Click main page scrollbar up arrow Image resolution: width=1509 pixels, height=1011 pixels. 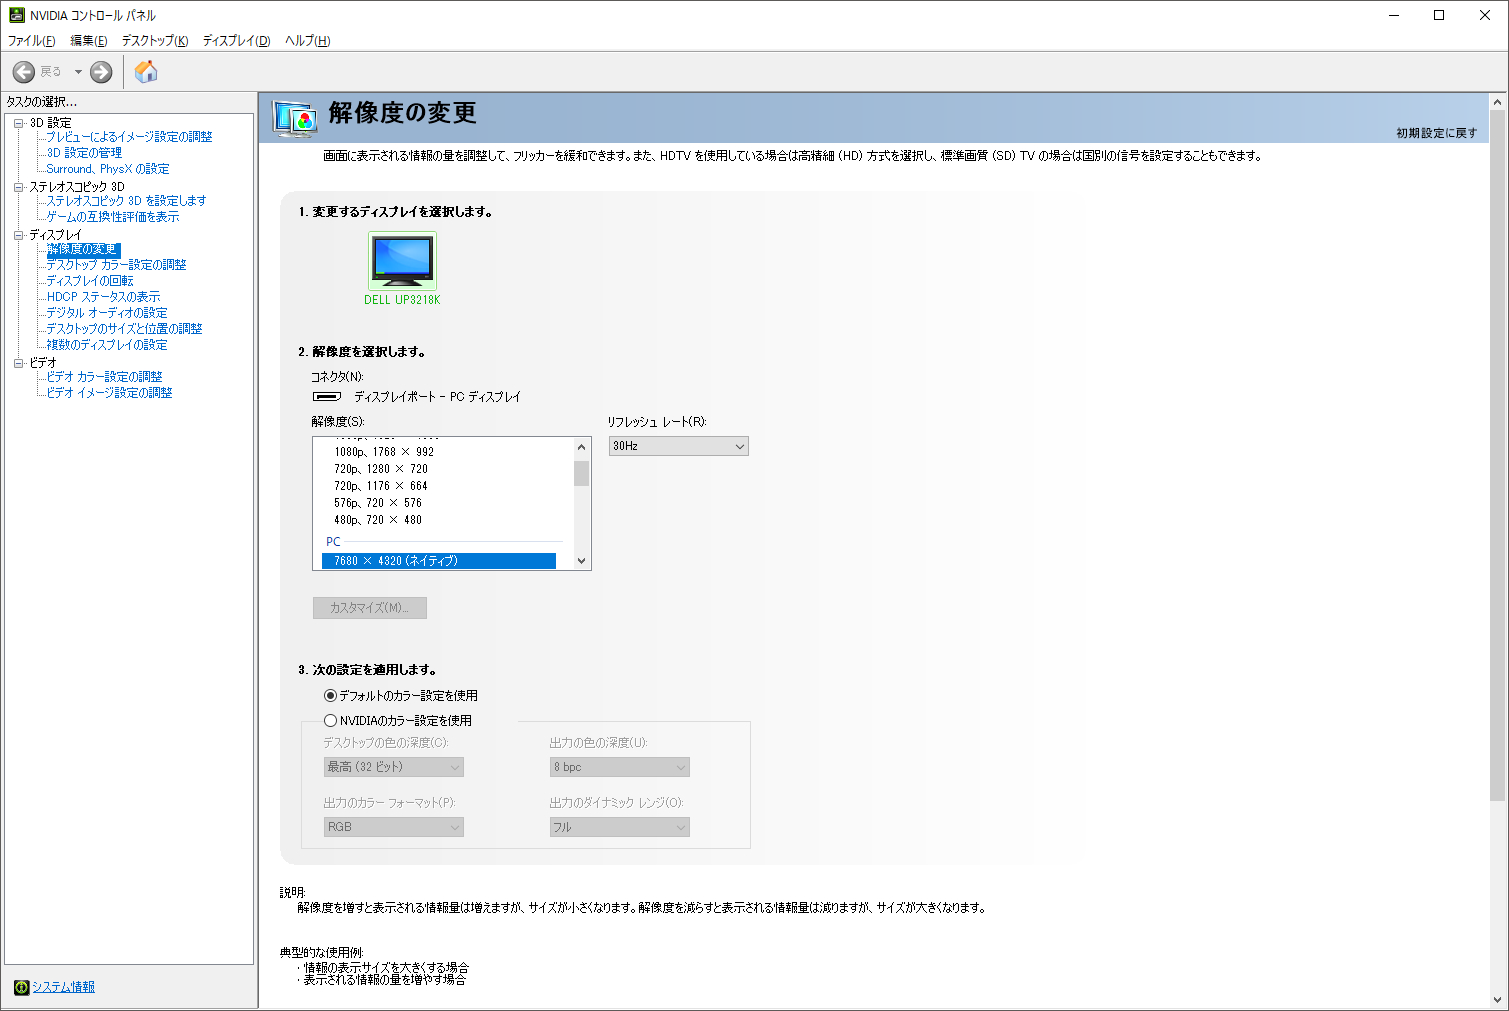pos(1497,102)
